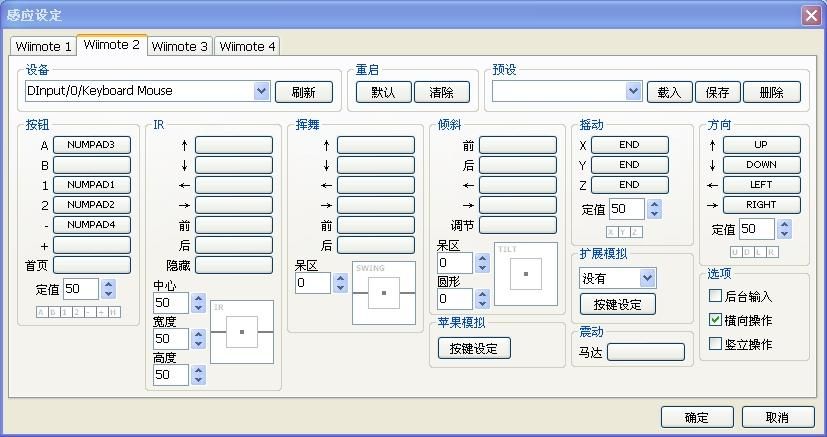Image resolution: width=827 pixels, height=437 pixels.
Task: Click the SWING preview box
Action: coord(384,293)
